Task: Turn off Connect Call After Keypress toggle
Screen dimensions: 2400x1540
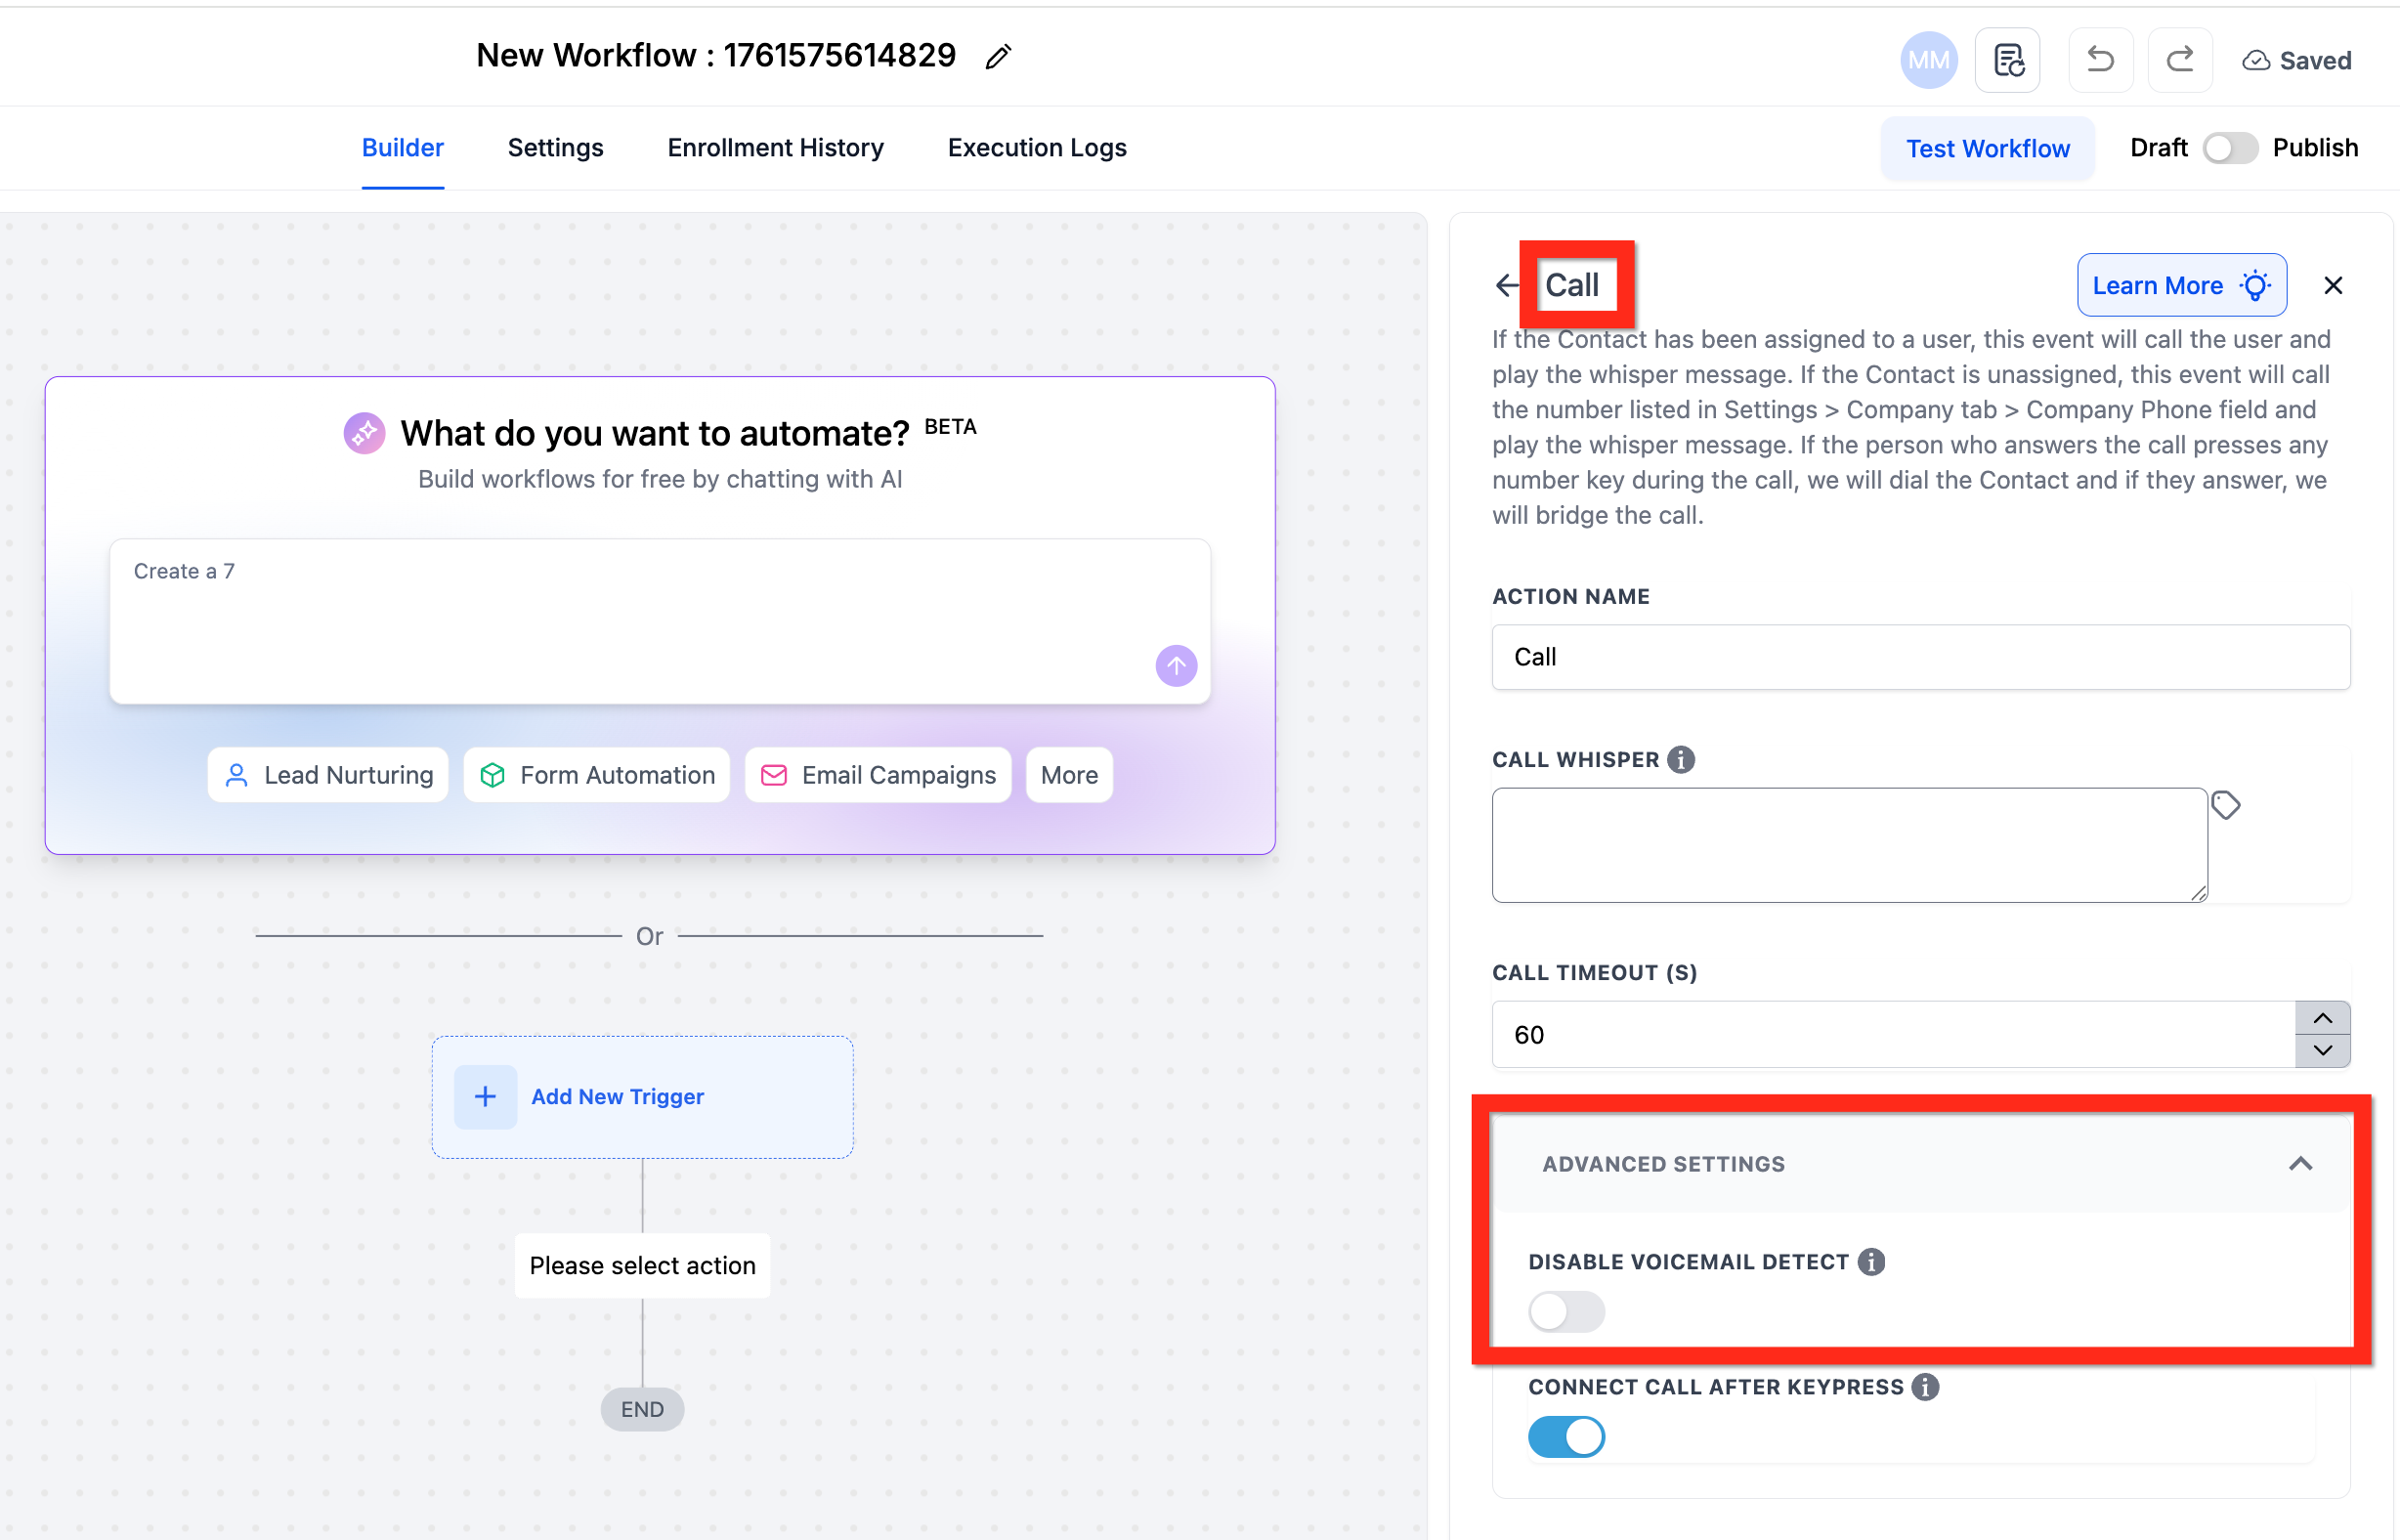Action: coord(1566,1437)
